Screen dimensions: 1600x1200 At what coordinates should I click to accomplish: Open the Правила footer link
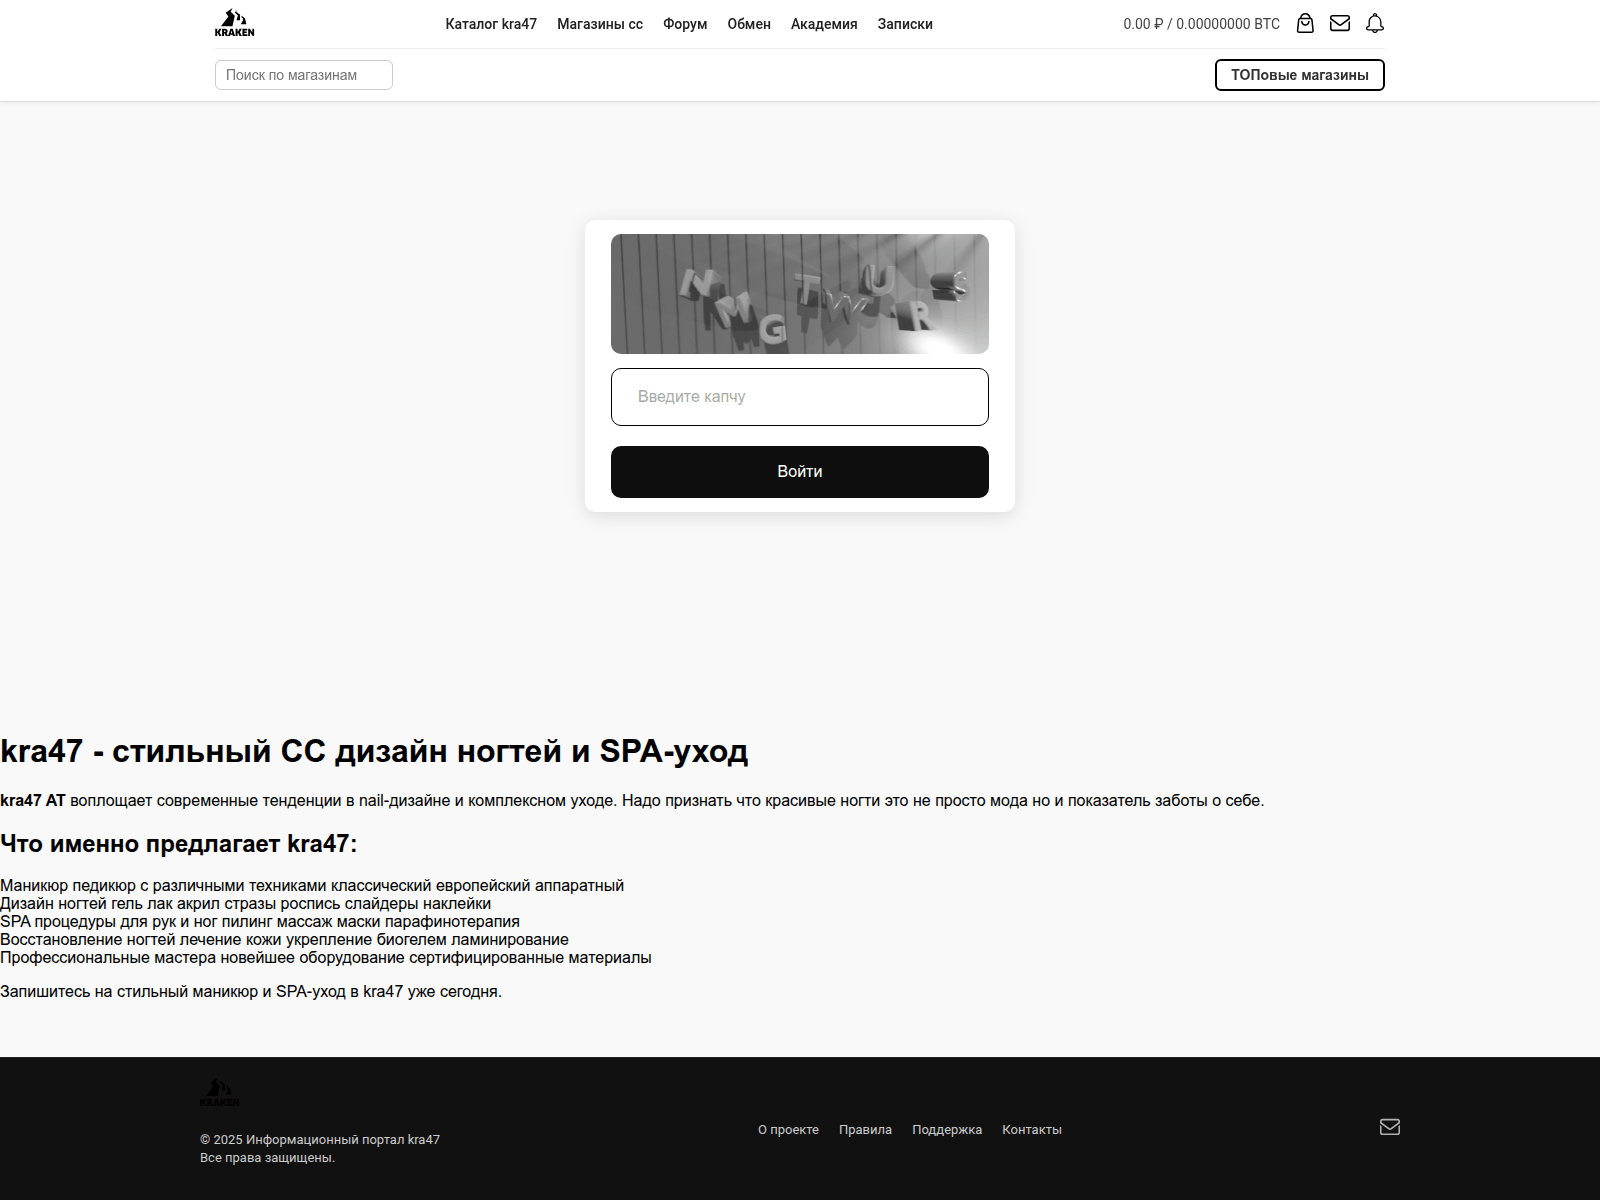(865, 1130)
